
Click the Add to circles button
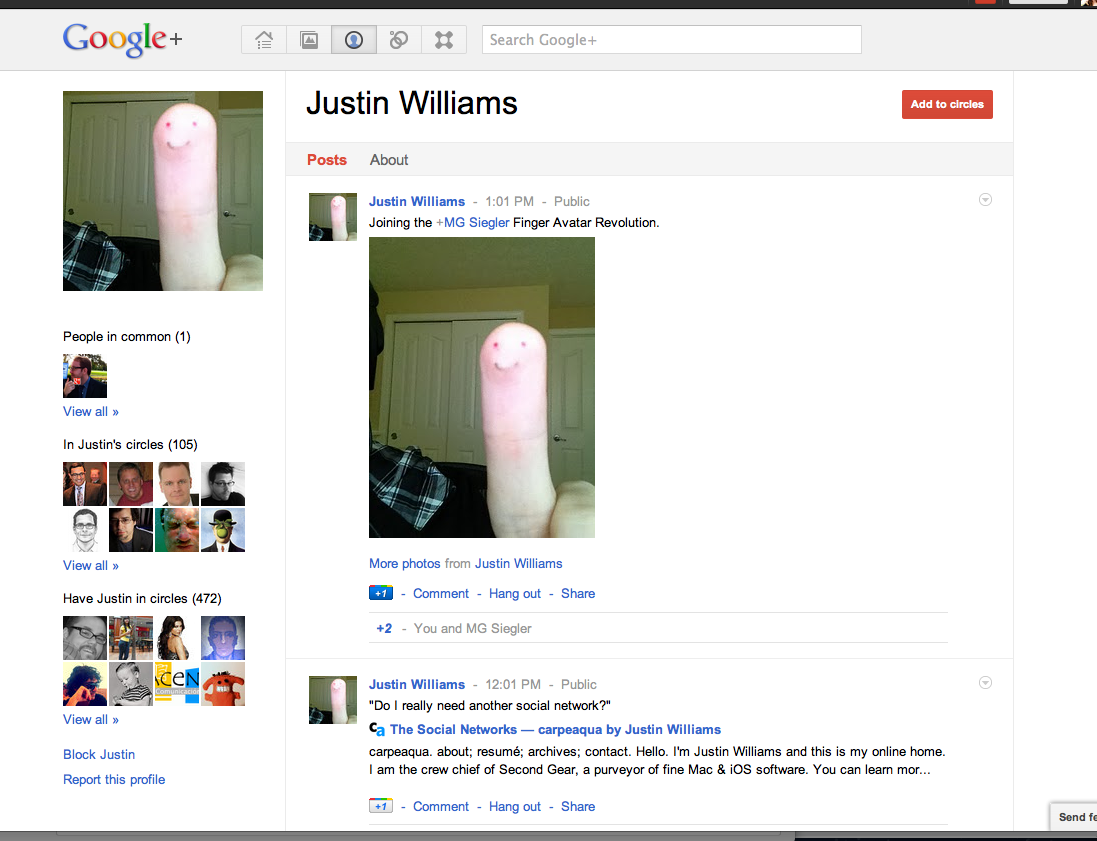click(947, 104)
